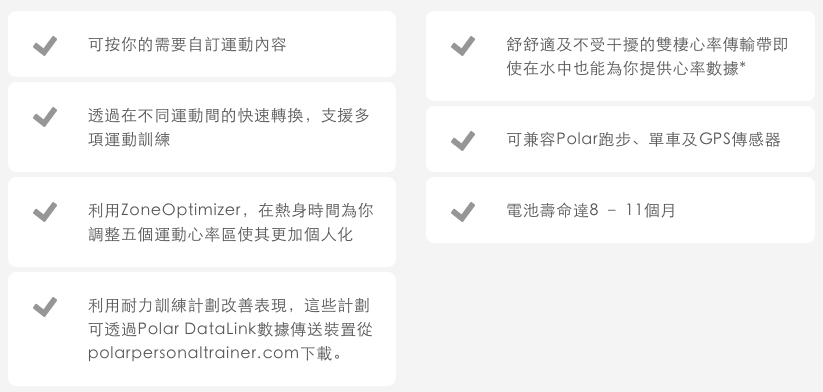Click the checkmark beside 電池壽命達8 – 11個月
The image size is (823, 392).
(463, 212)
